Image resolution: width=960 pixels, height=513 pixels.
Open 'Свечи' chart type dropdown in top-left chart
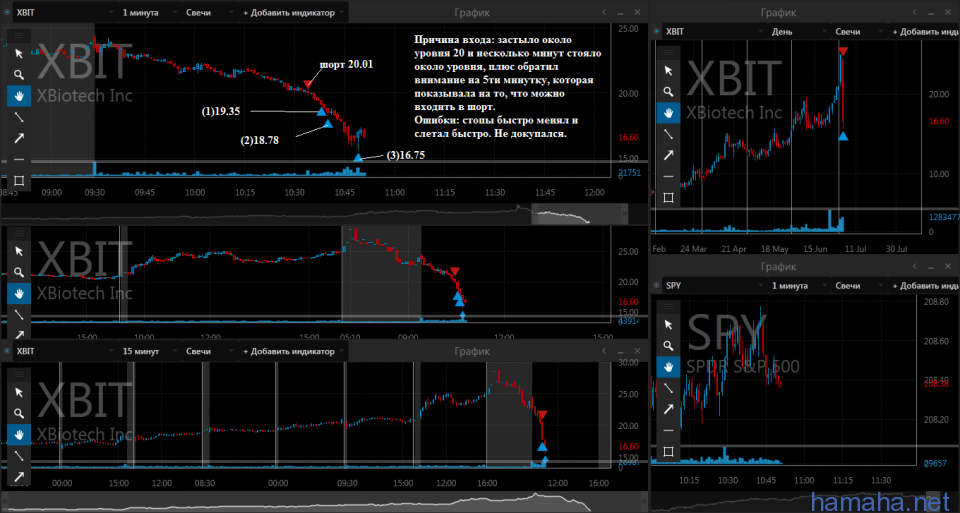(211, 12)
